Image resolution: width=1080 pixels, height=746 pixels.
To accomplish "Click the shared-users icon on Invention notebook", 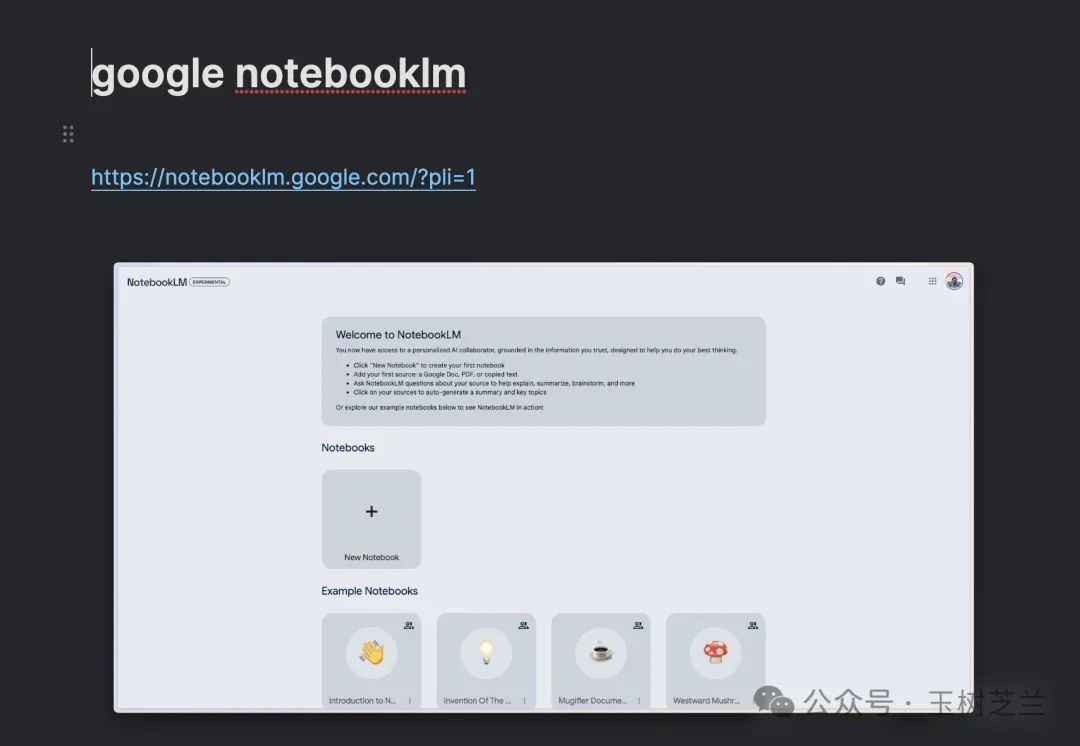I will 523,625.
